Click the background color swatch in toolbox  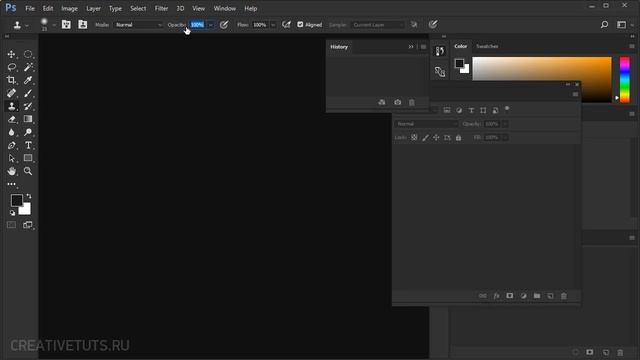[27, 210]
